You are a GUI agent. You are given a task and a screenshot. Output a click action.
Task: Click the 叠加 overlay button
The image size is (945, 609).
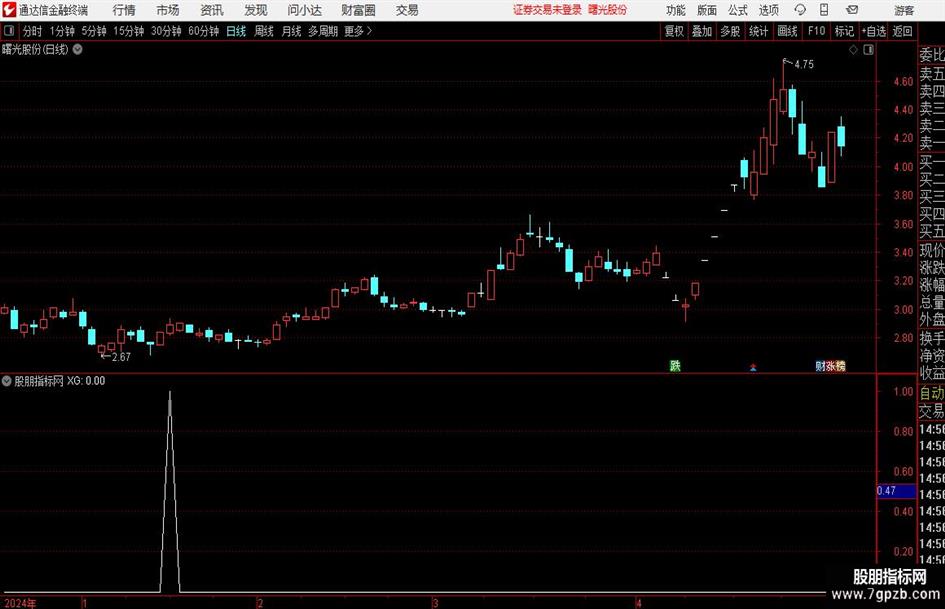tap(702, 31)
